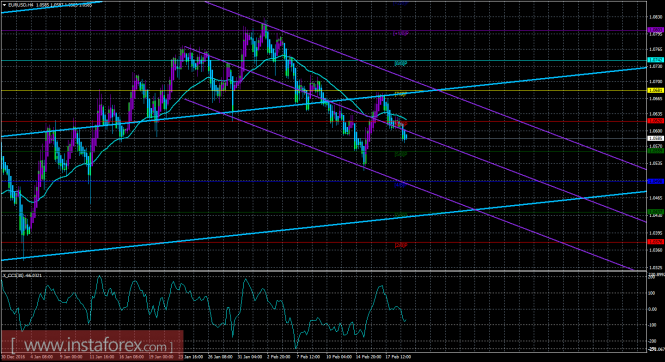
Task: Select the cyan price tag on scale
Action: 655,60
